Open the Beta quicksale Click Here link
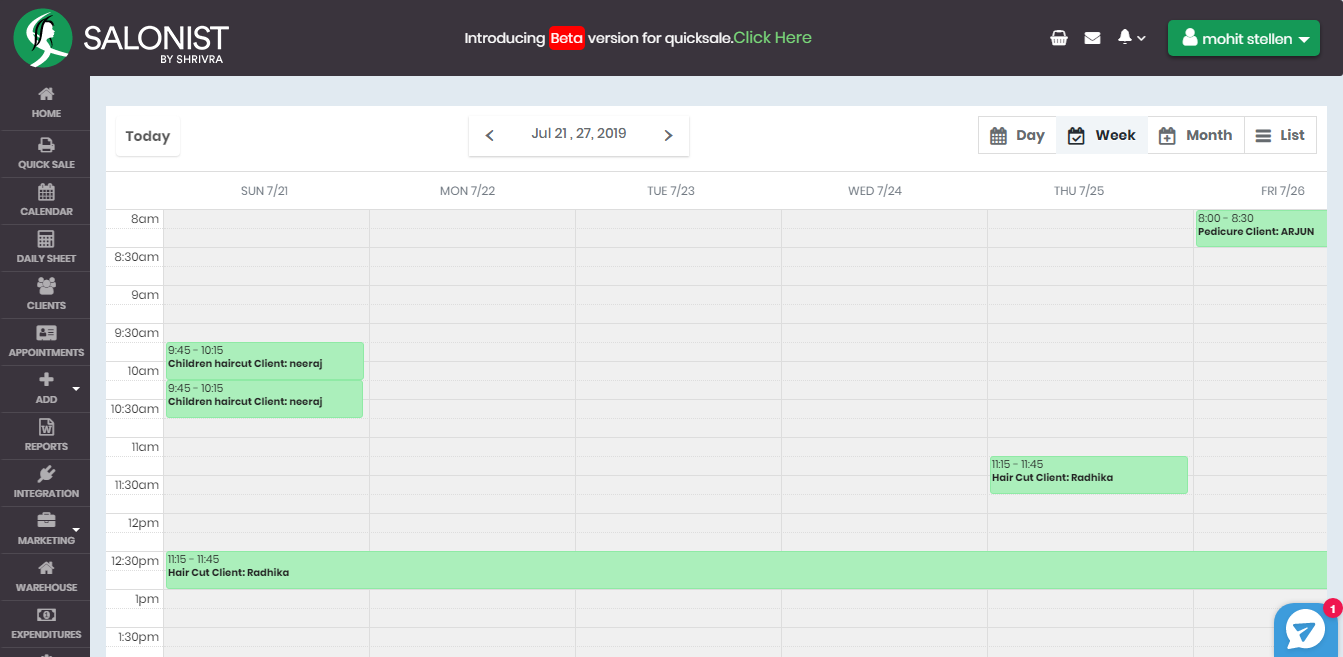 click(x=770, y=37)
